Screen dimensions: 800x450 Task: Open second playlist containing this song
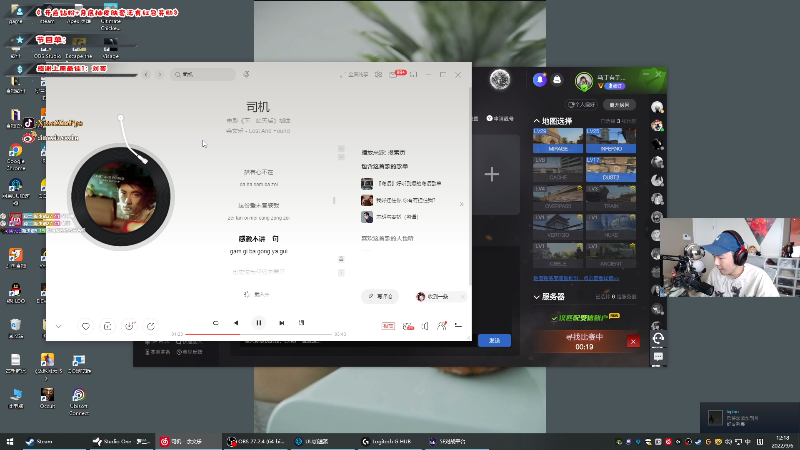coord(398,201)
